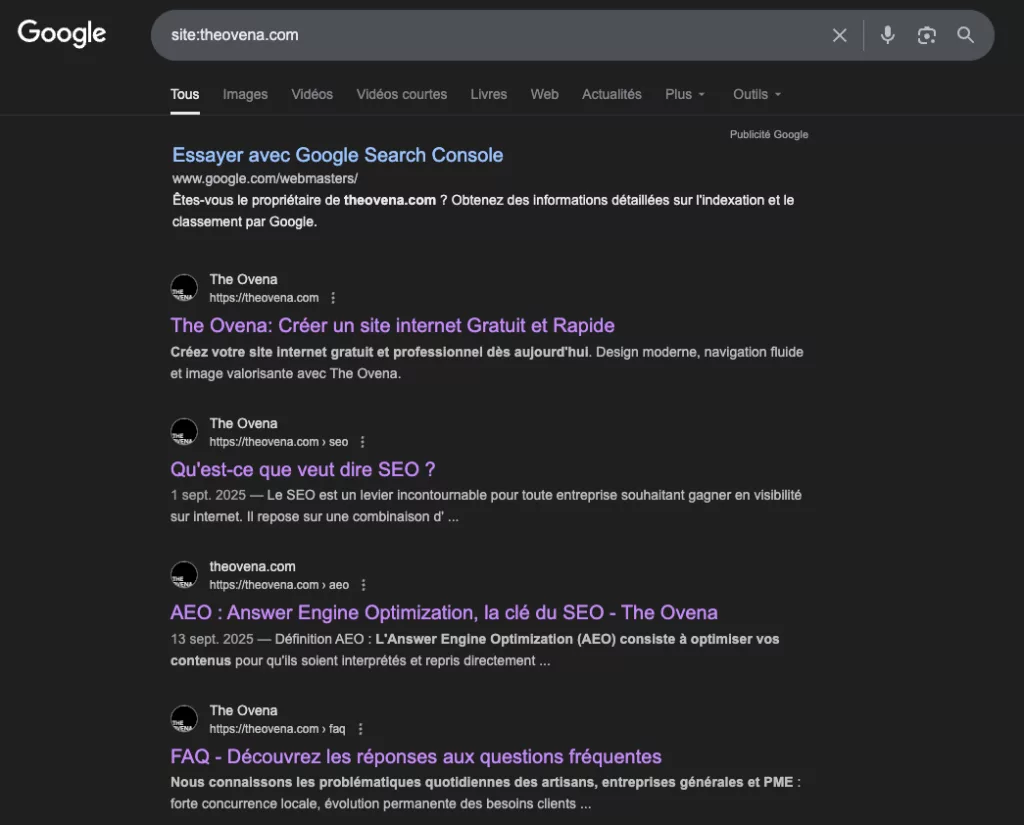Open Google Lens image search icon
The image size is (1024, 825).
927,35
